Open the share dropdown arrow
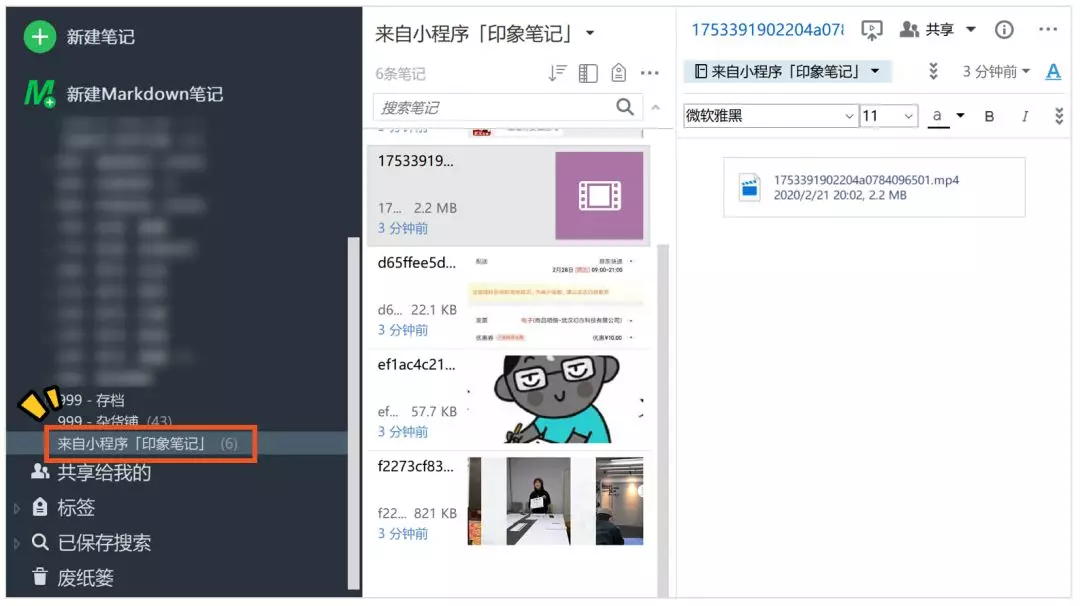Screen dimensions: 1080x606 point(970,30)
